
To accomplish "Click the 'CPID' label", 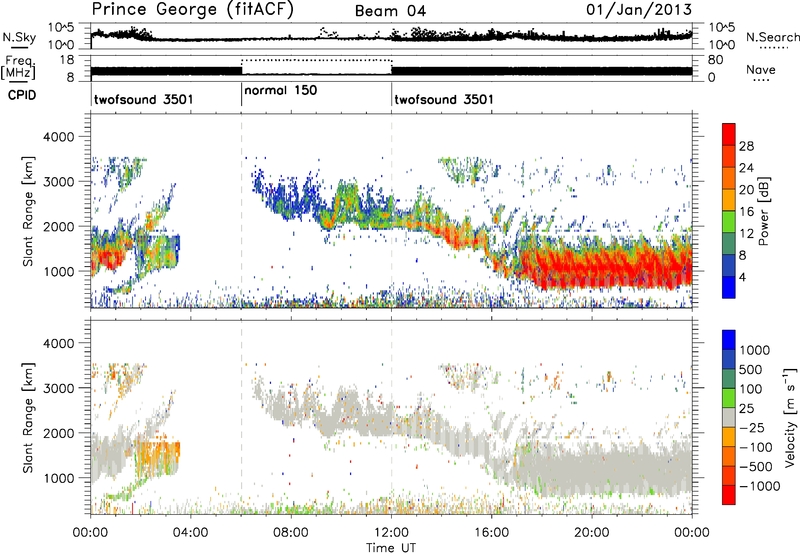I will 22,95.
